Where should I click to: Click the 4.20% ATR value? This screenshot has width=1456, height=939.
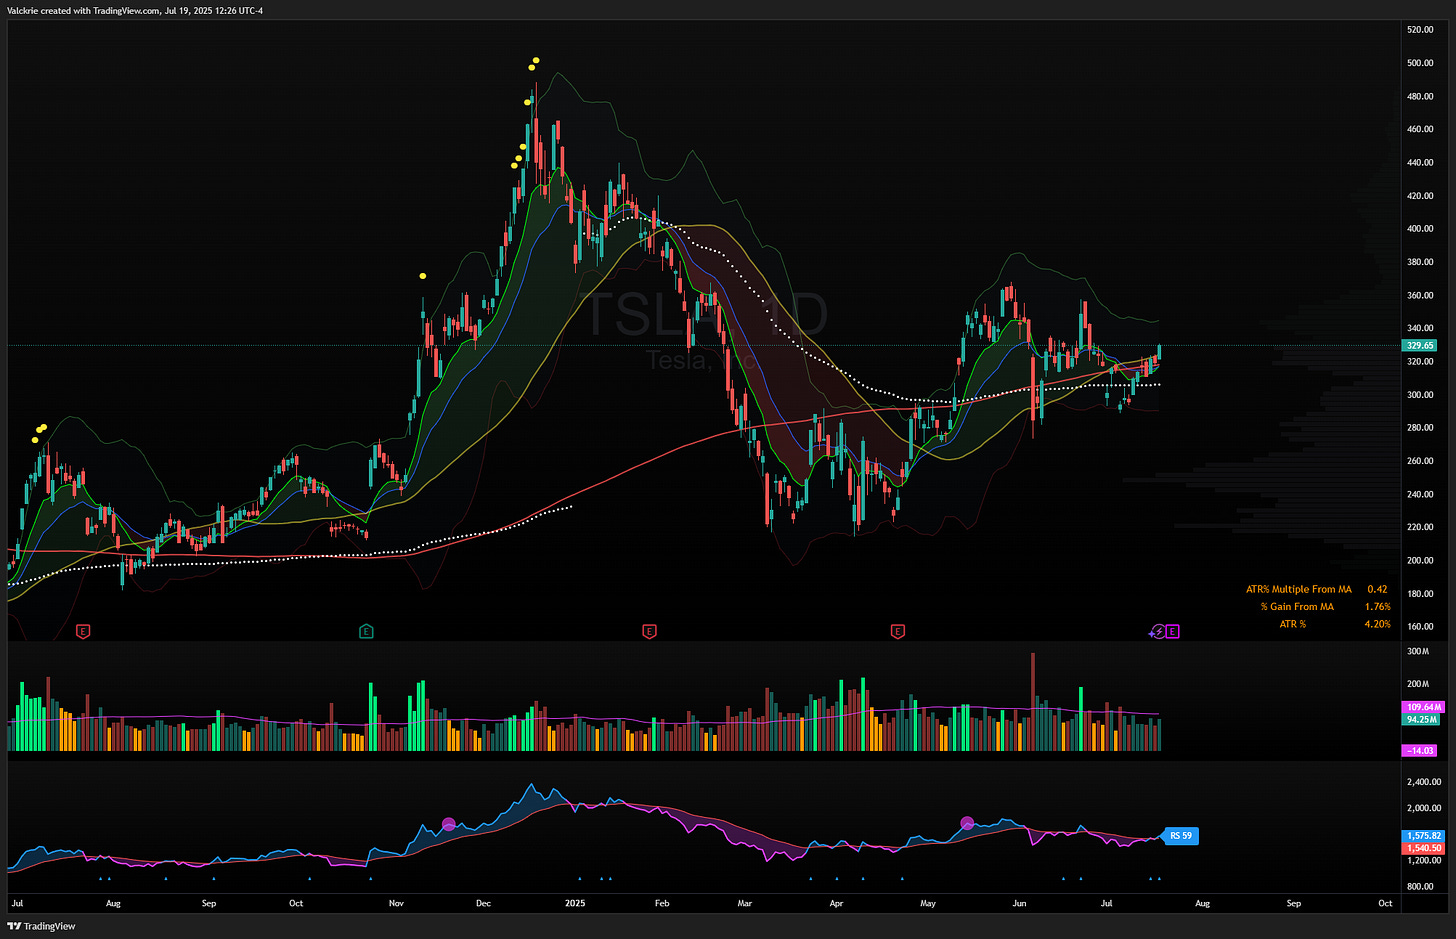[1377, 624]
